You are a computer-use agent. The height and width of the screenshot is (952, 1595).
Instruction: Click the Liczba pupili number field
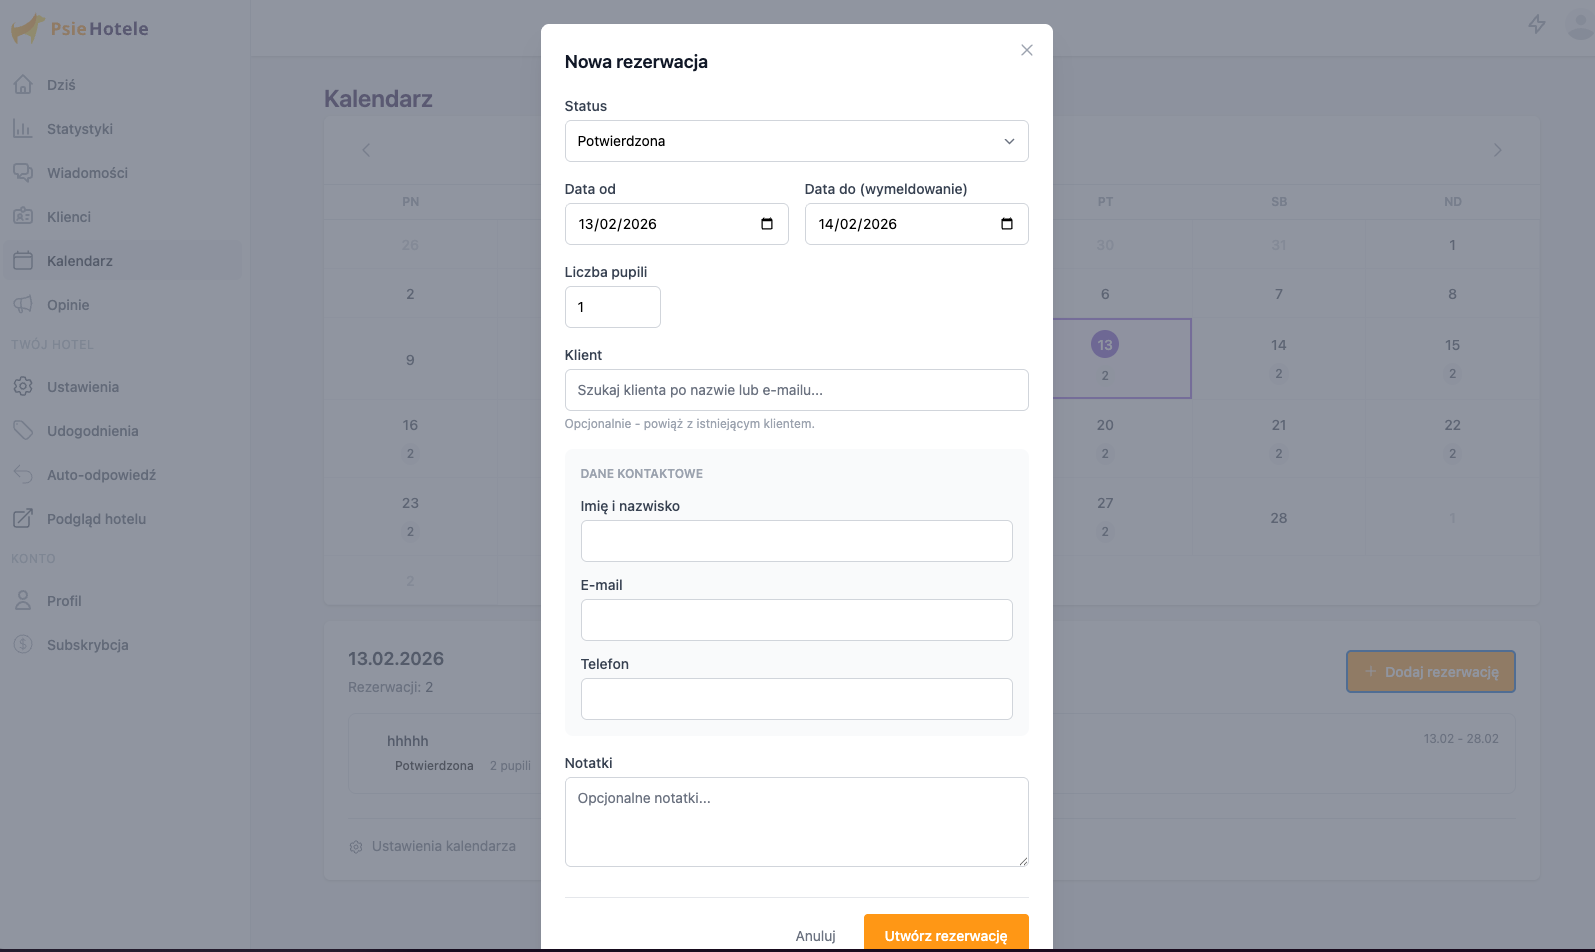click(612, 307)
